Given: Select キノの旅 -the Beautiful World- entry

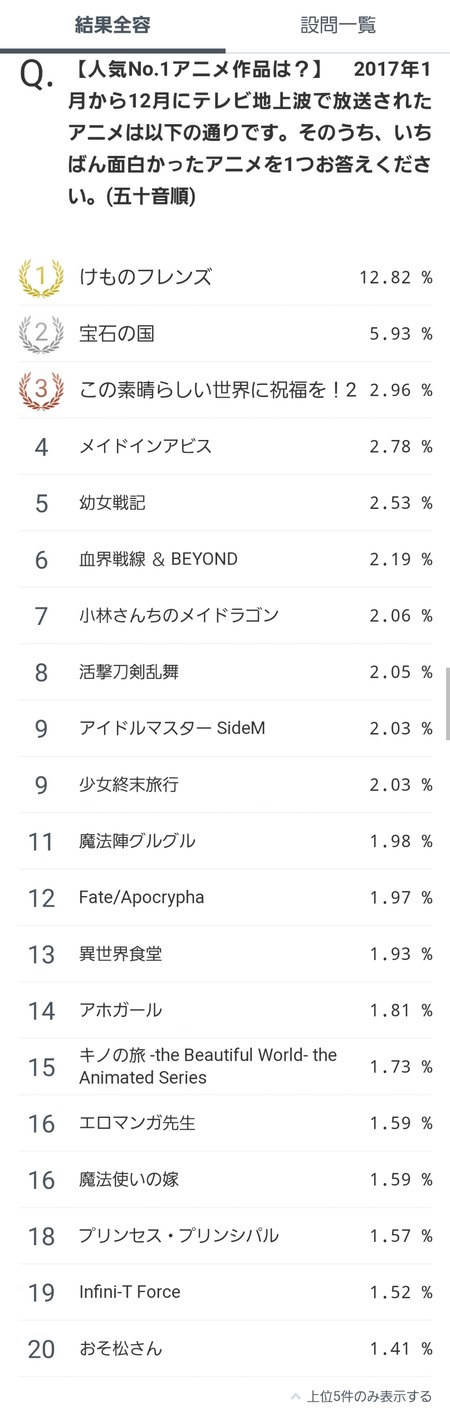Looking at the screenshot, I should 225,1066.
